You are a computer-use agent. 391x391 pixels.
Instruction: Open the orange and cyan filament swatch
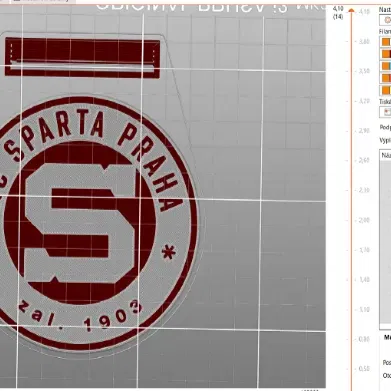[386, 66]
